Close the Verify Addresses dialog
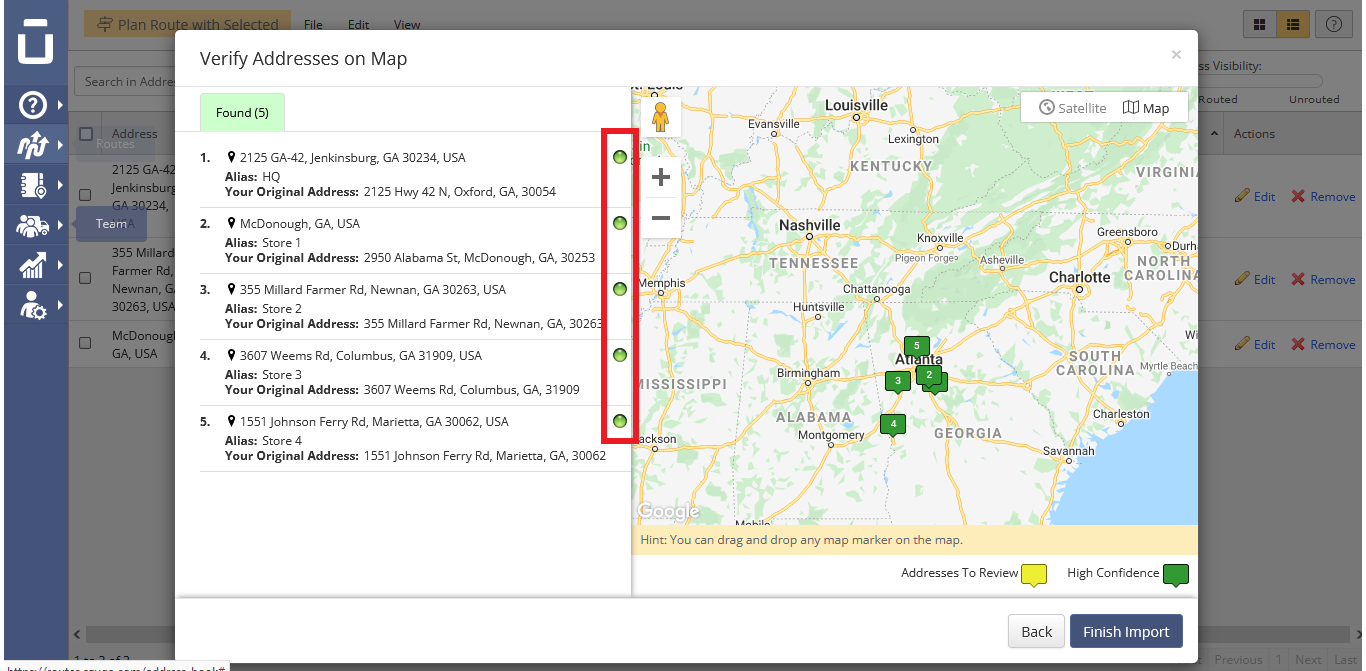 pos(1176,55)
